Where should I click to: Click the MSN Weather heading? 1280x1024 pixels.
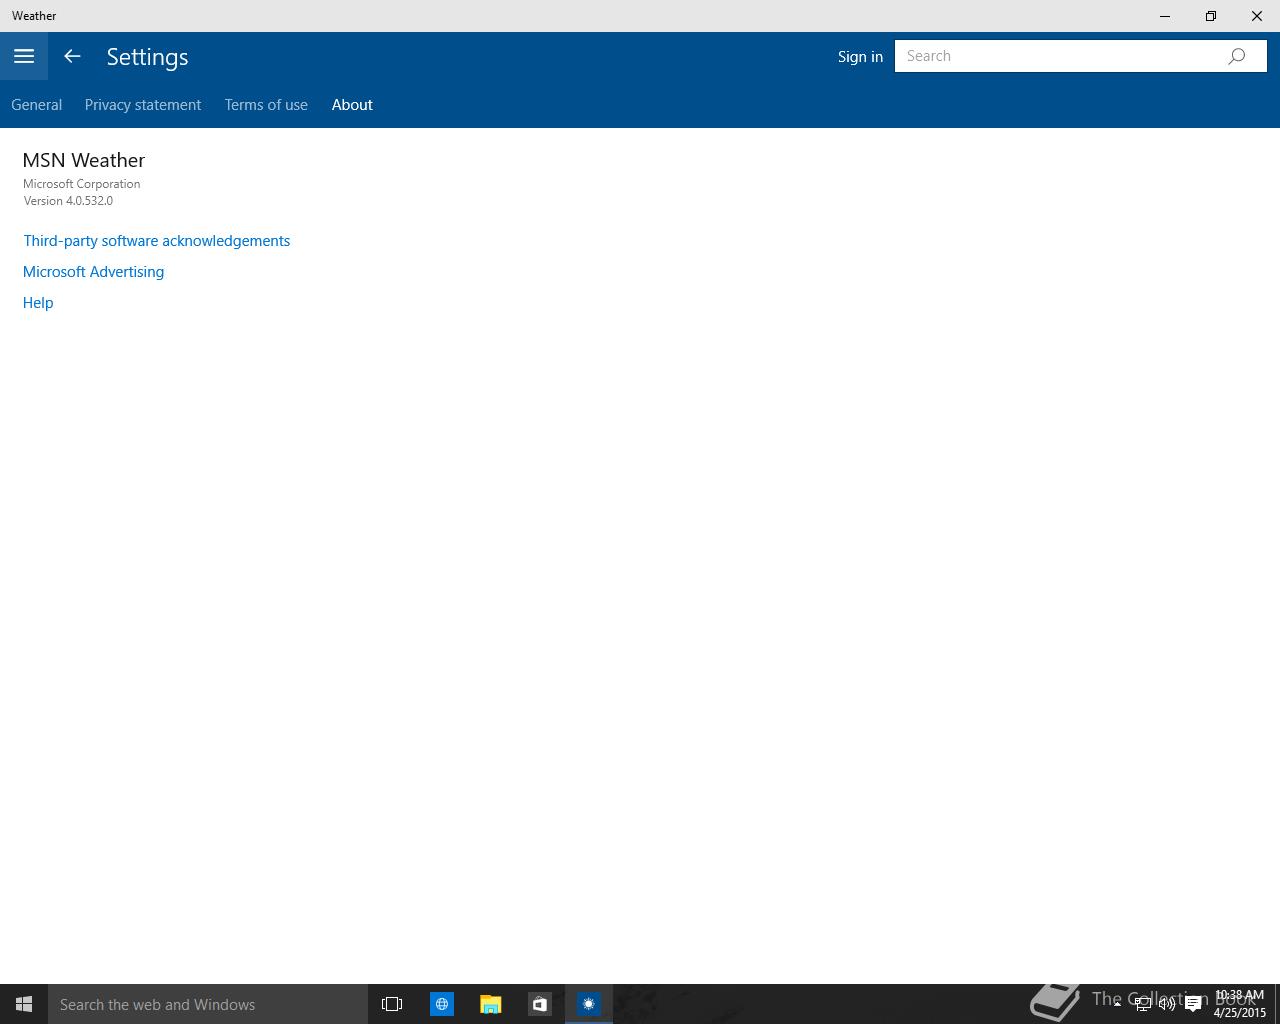click(84, 160)
